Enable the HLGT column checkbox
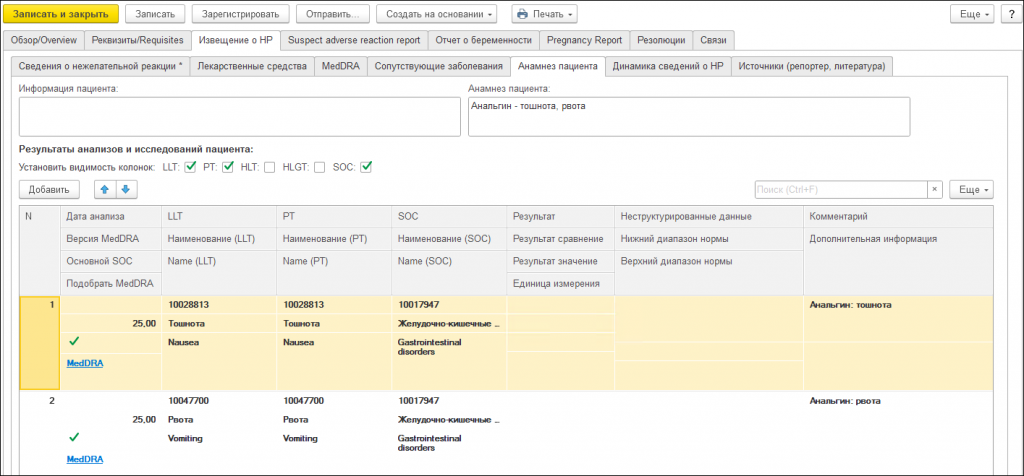The height and width of the screenshot is (476, 1024). click(319, 167)
